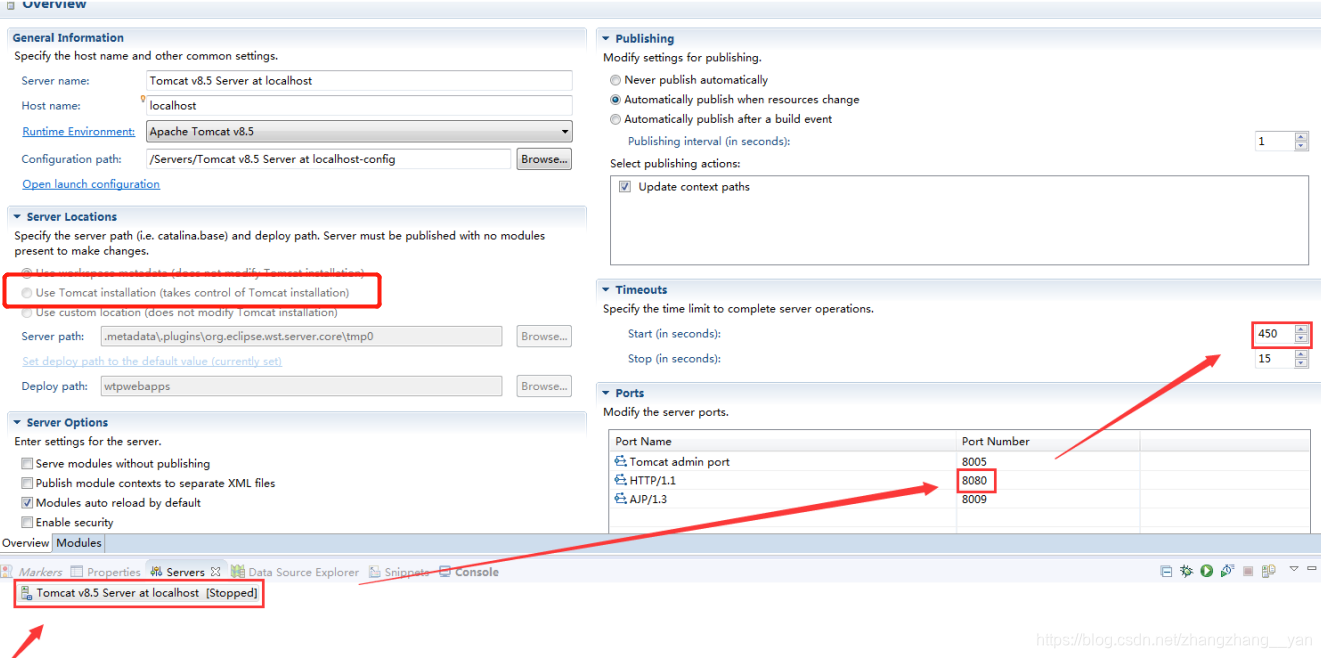Select Use custom location option
The height and width of the screenshot is (658, 1321).
point(27,312)
